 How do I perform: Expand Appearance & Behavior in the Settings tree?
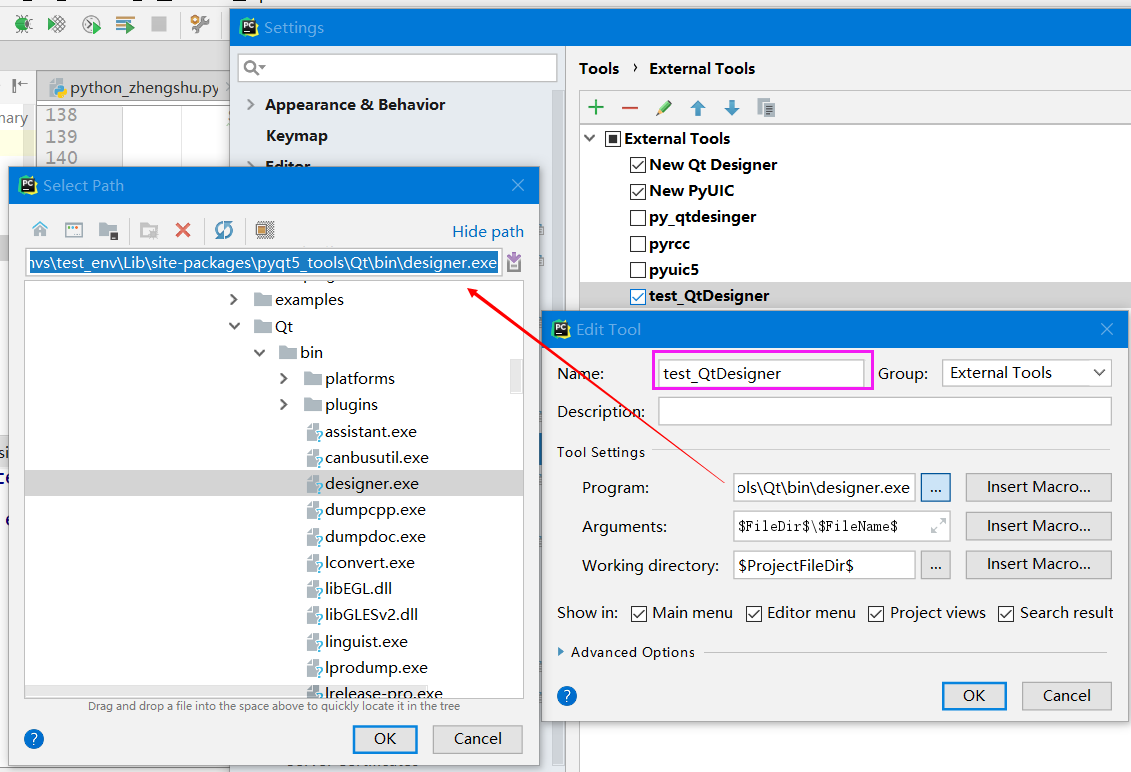[250, 105]
